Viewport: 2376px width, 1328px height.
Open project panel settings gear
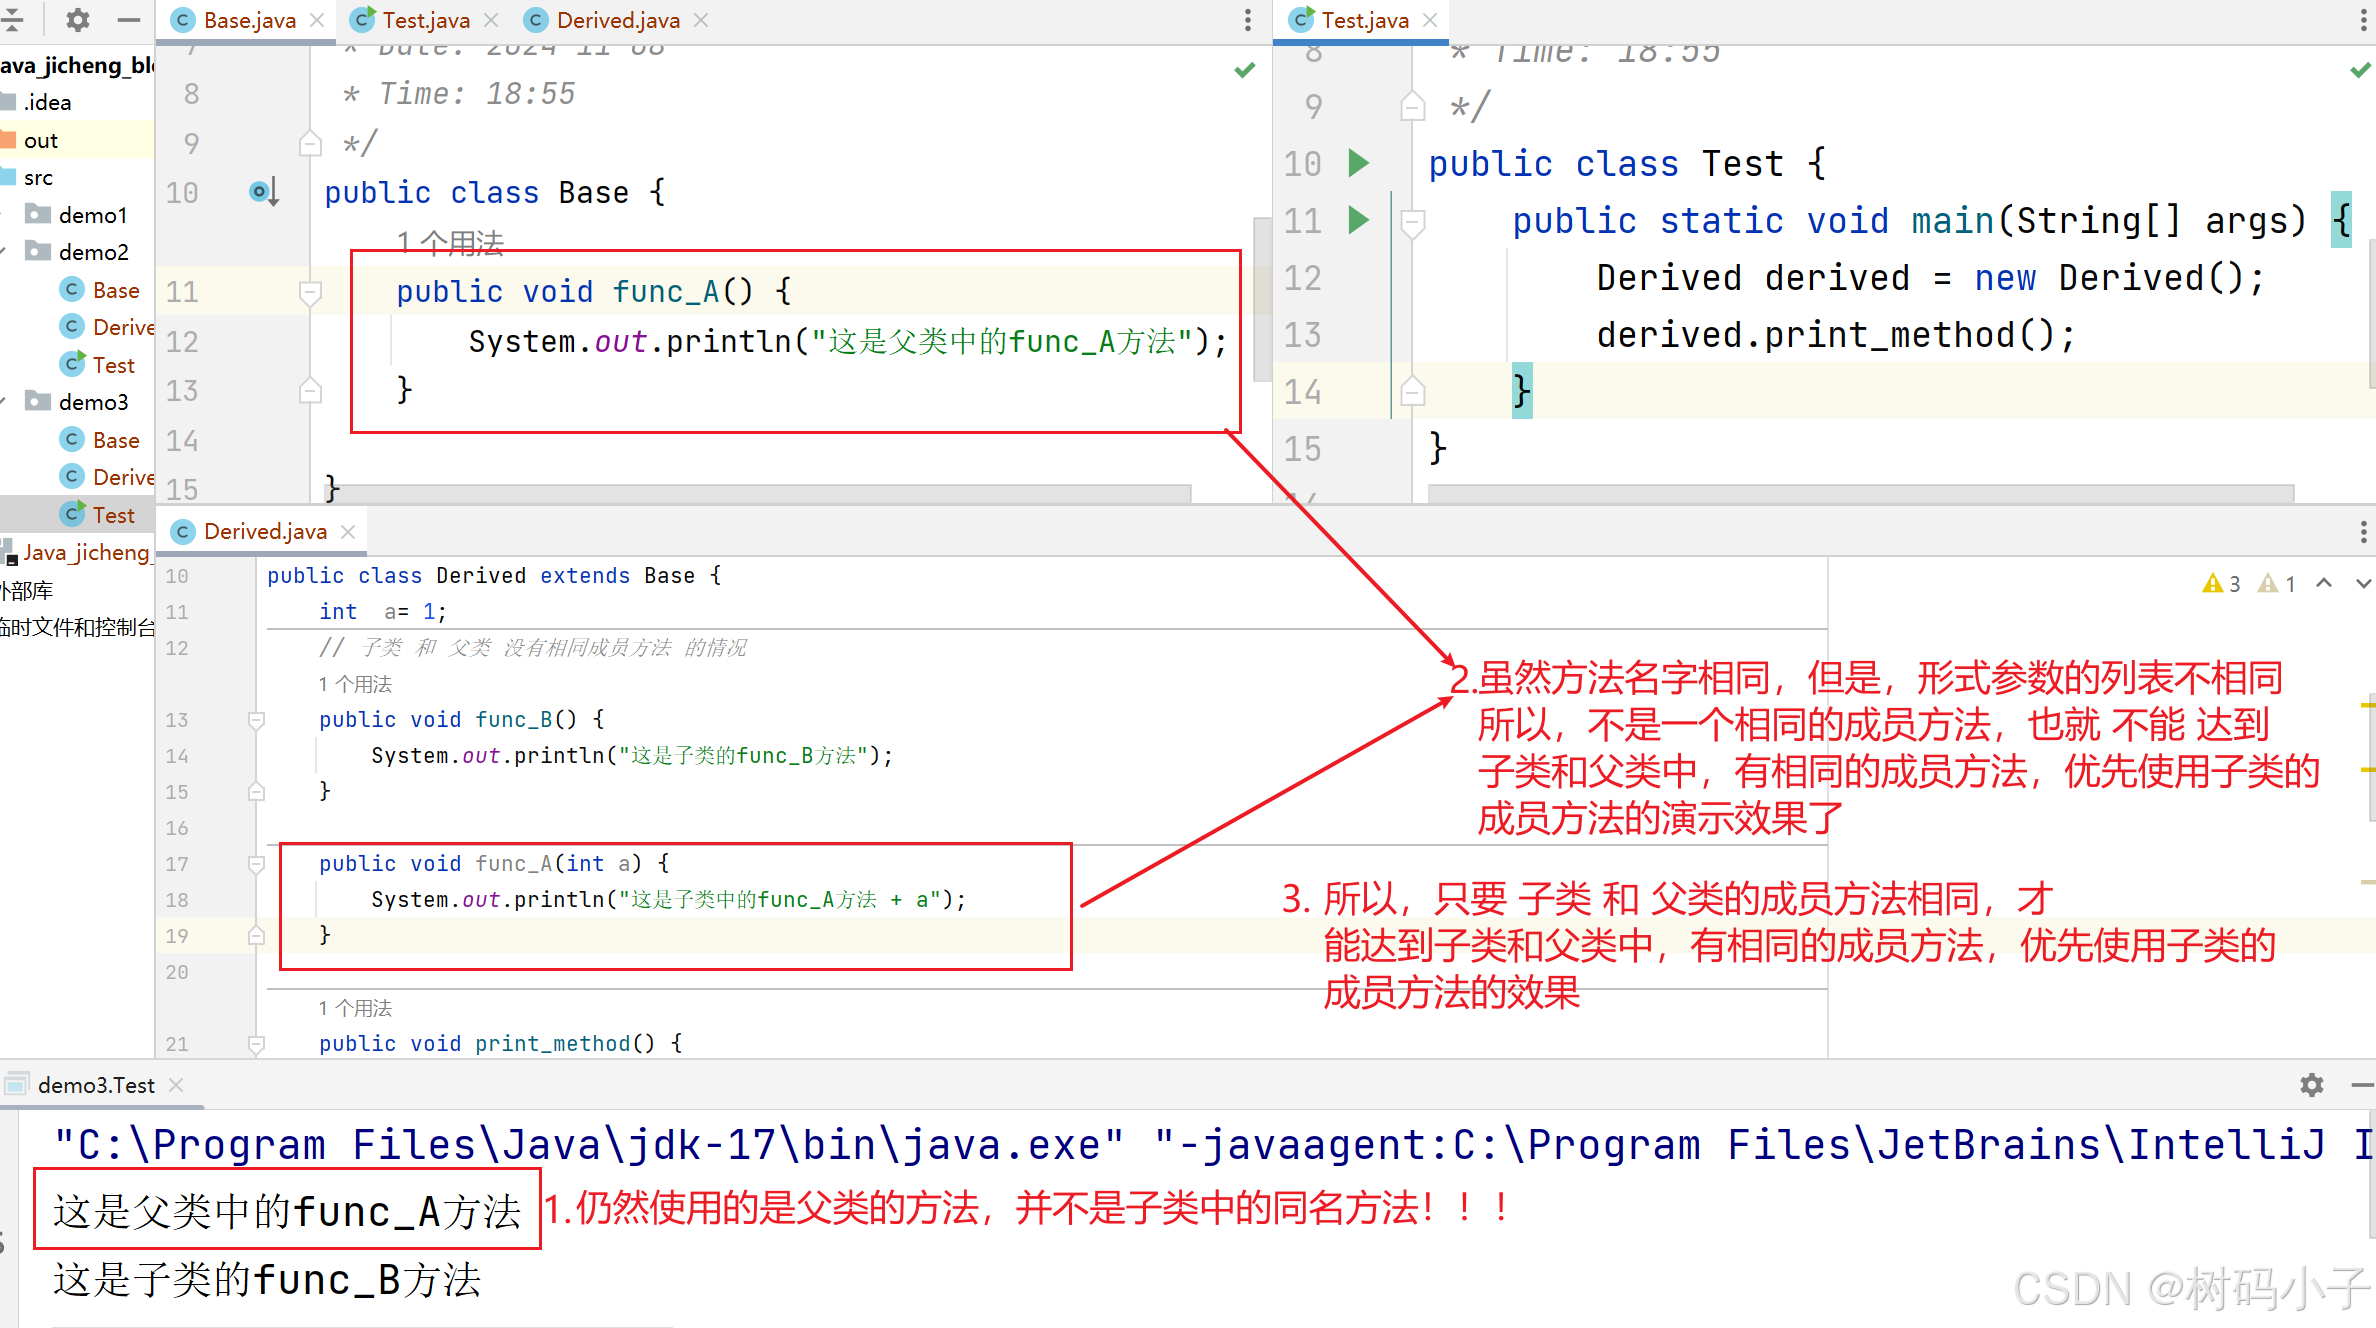[x=78, y=19]
